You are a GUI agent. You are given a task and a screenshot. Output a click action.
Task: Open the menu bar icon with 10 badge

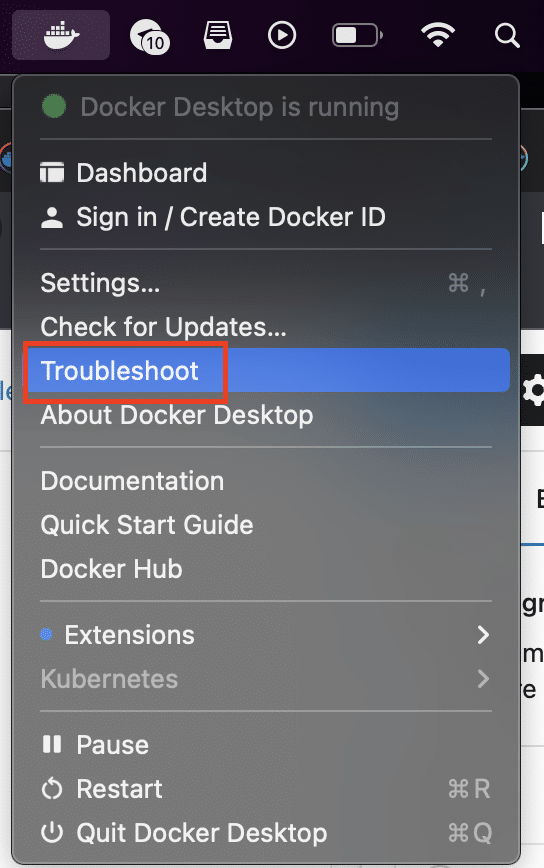(x=149, y=36)
